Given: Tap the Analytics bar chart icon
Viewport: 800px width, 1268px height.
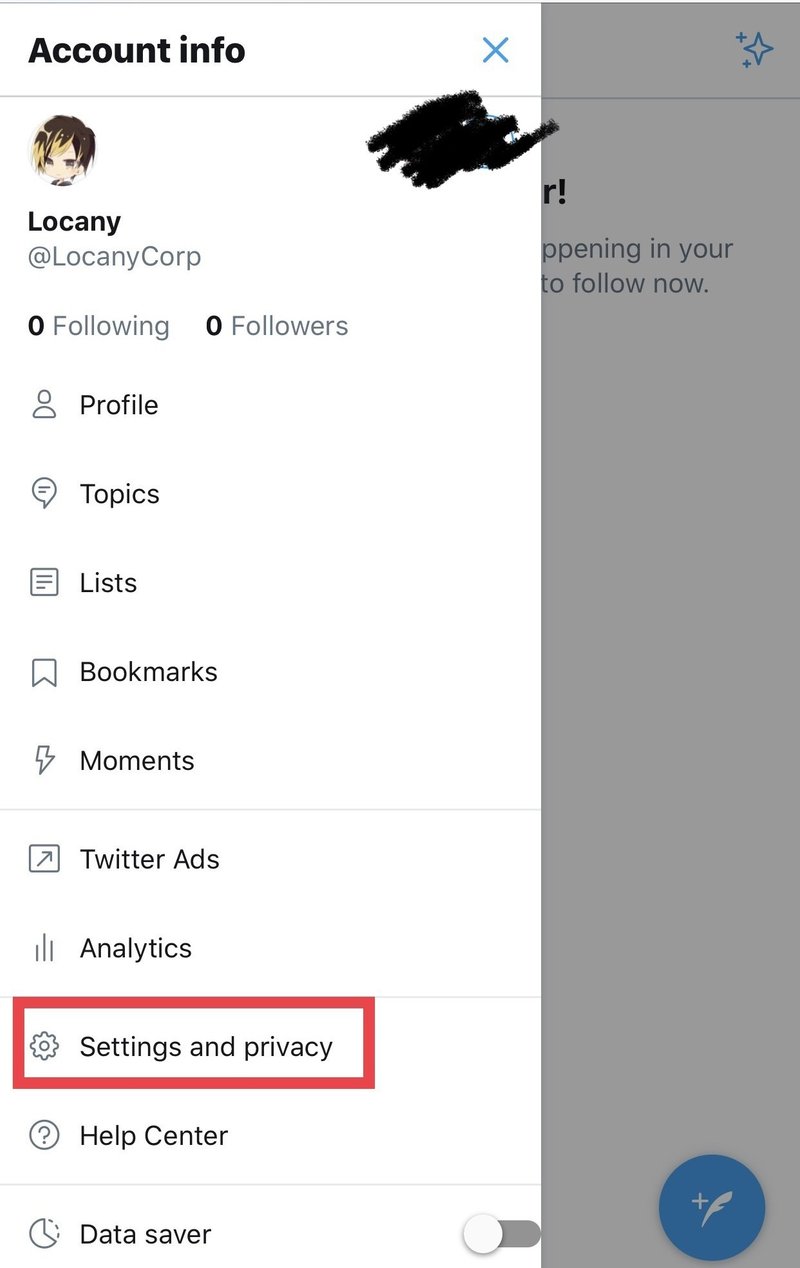Looking at the screenshot, I should pyautogui.click(x=44, y=948).
